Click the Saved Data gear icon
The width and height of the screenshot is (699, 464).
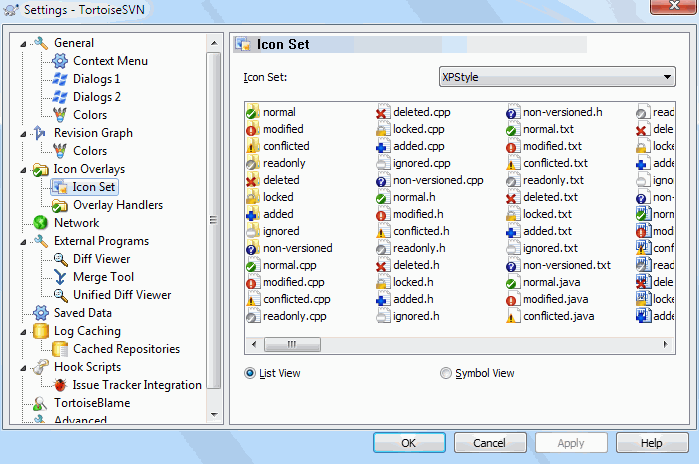click(41, 313)
